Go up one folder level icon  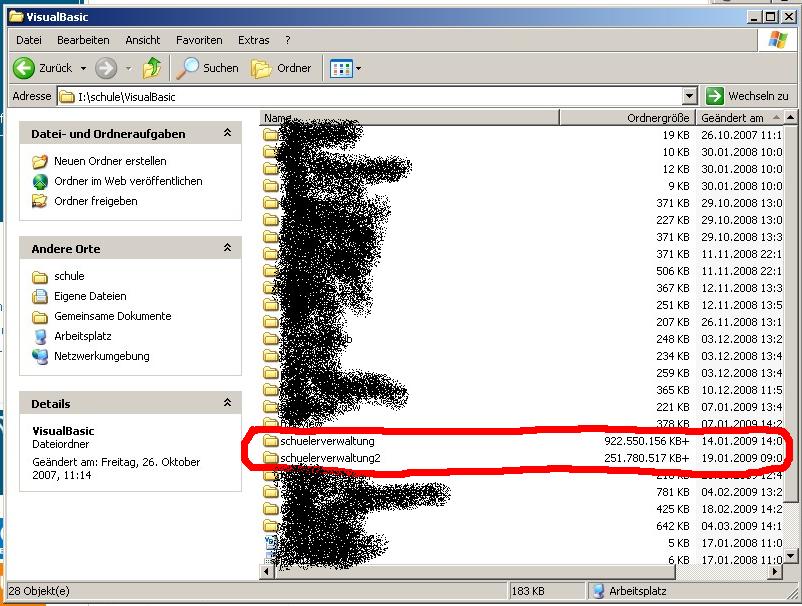pos(151,68)
